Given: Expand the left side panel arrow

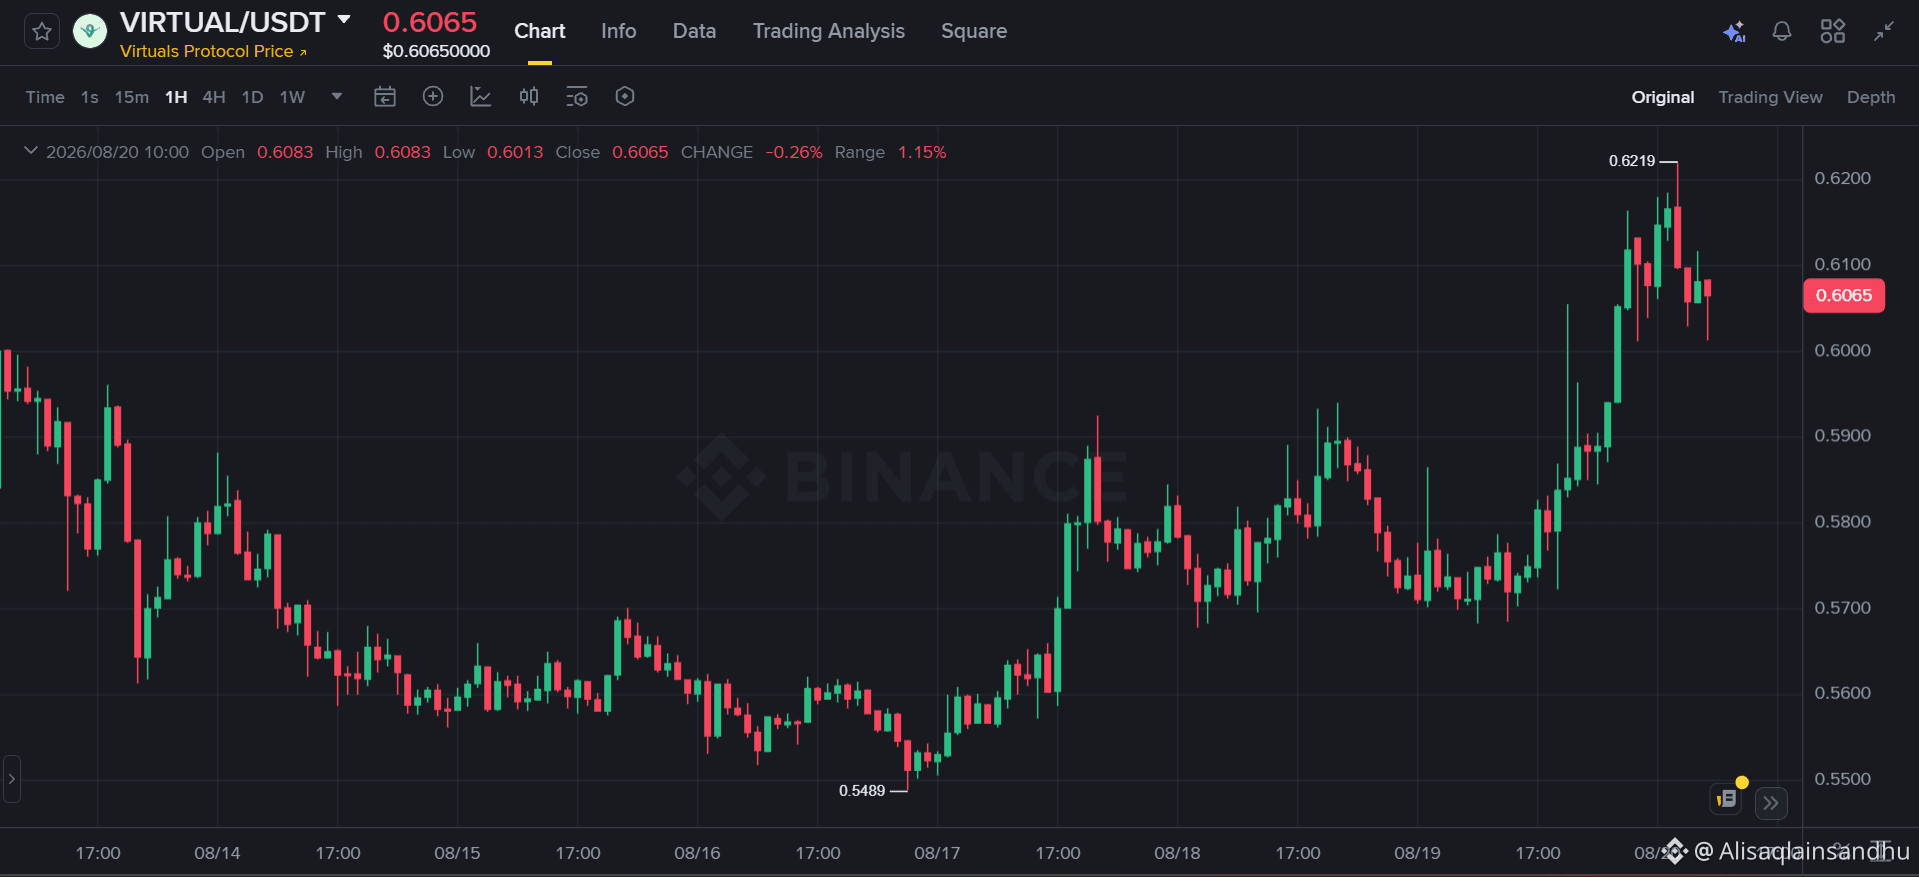Looking at the screenshot, I should click(11, 779).
